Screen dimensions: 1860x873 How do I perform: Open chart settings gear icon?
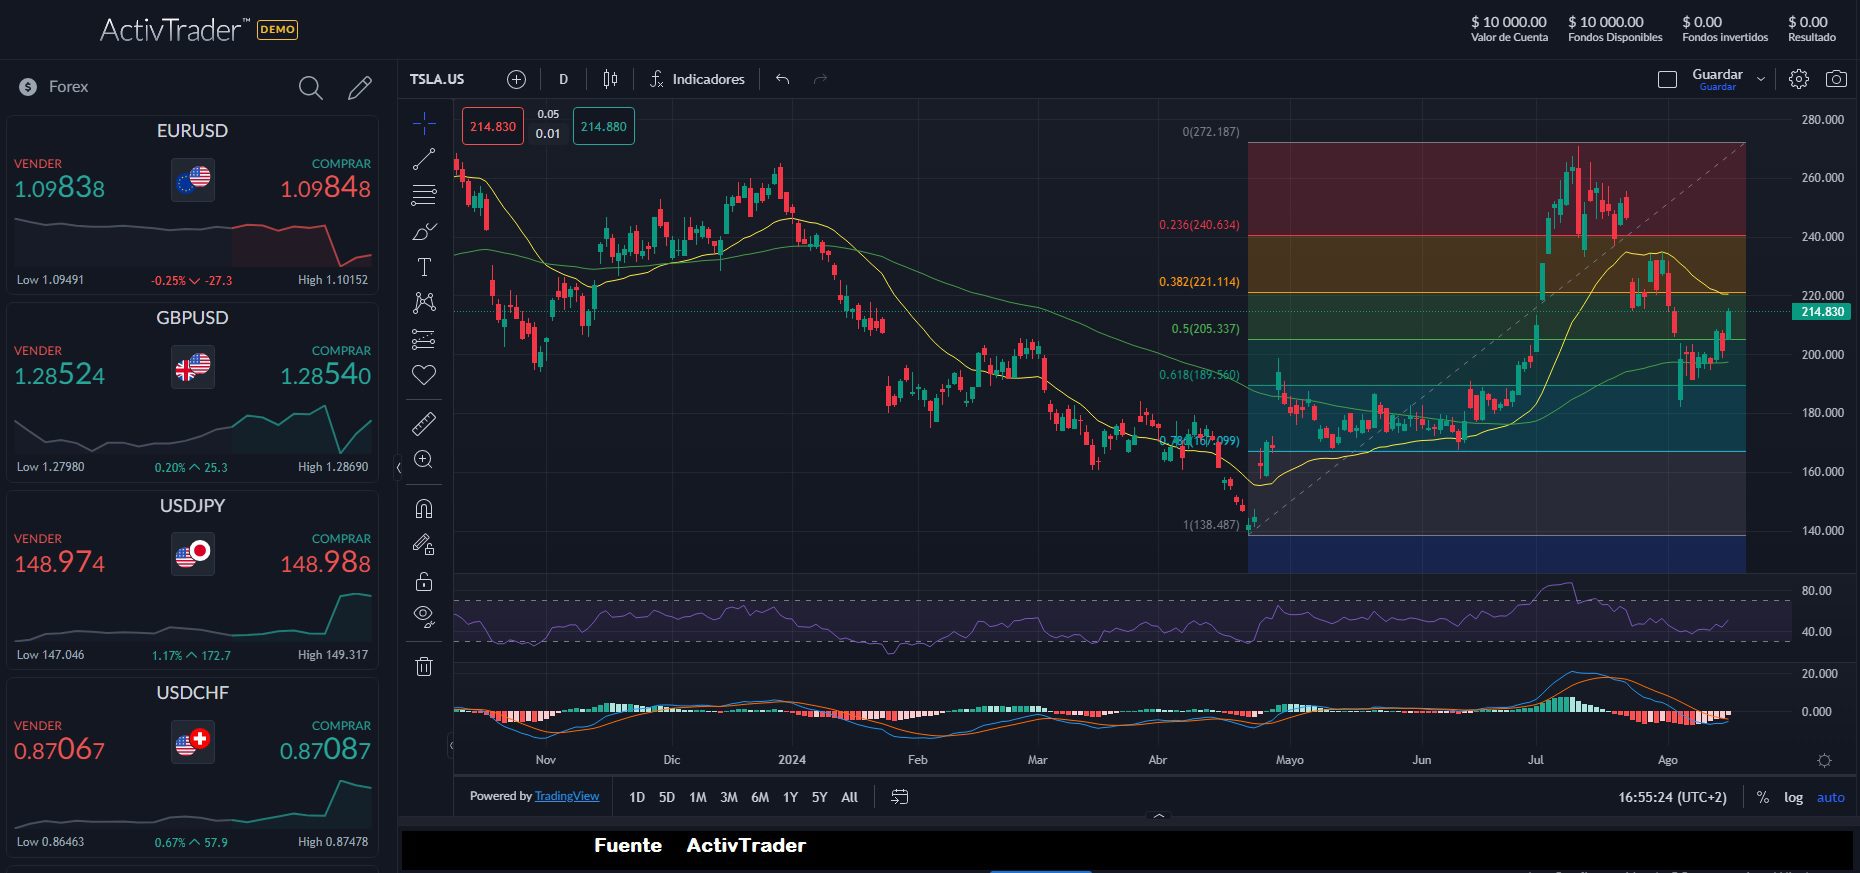1798,79
